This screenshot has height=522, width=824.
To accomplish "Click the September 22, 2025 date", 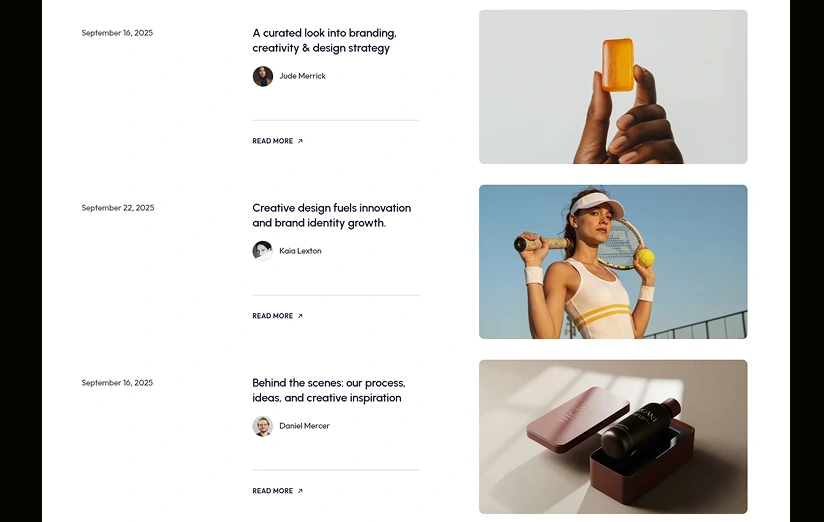I will pos(118,208).
